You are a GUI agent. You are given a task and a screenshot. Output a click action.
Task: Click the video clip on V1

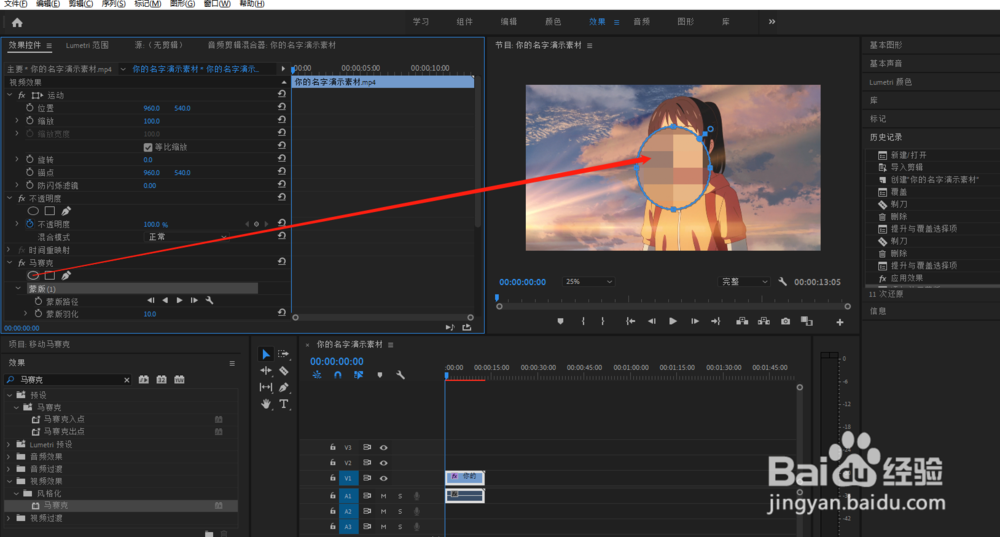pos(465,477)
